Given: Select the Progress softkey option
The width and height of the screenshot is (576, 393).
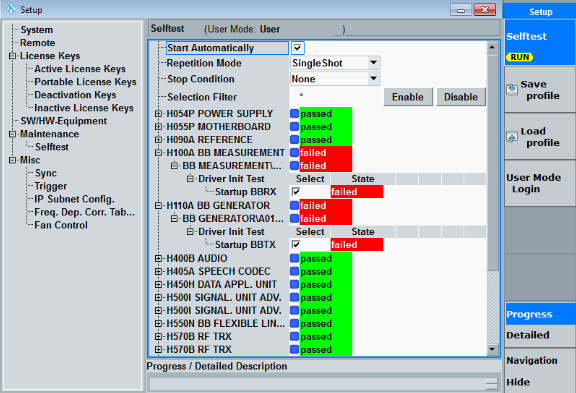Looking at the screenshot, I should click(540, 314).
